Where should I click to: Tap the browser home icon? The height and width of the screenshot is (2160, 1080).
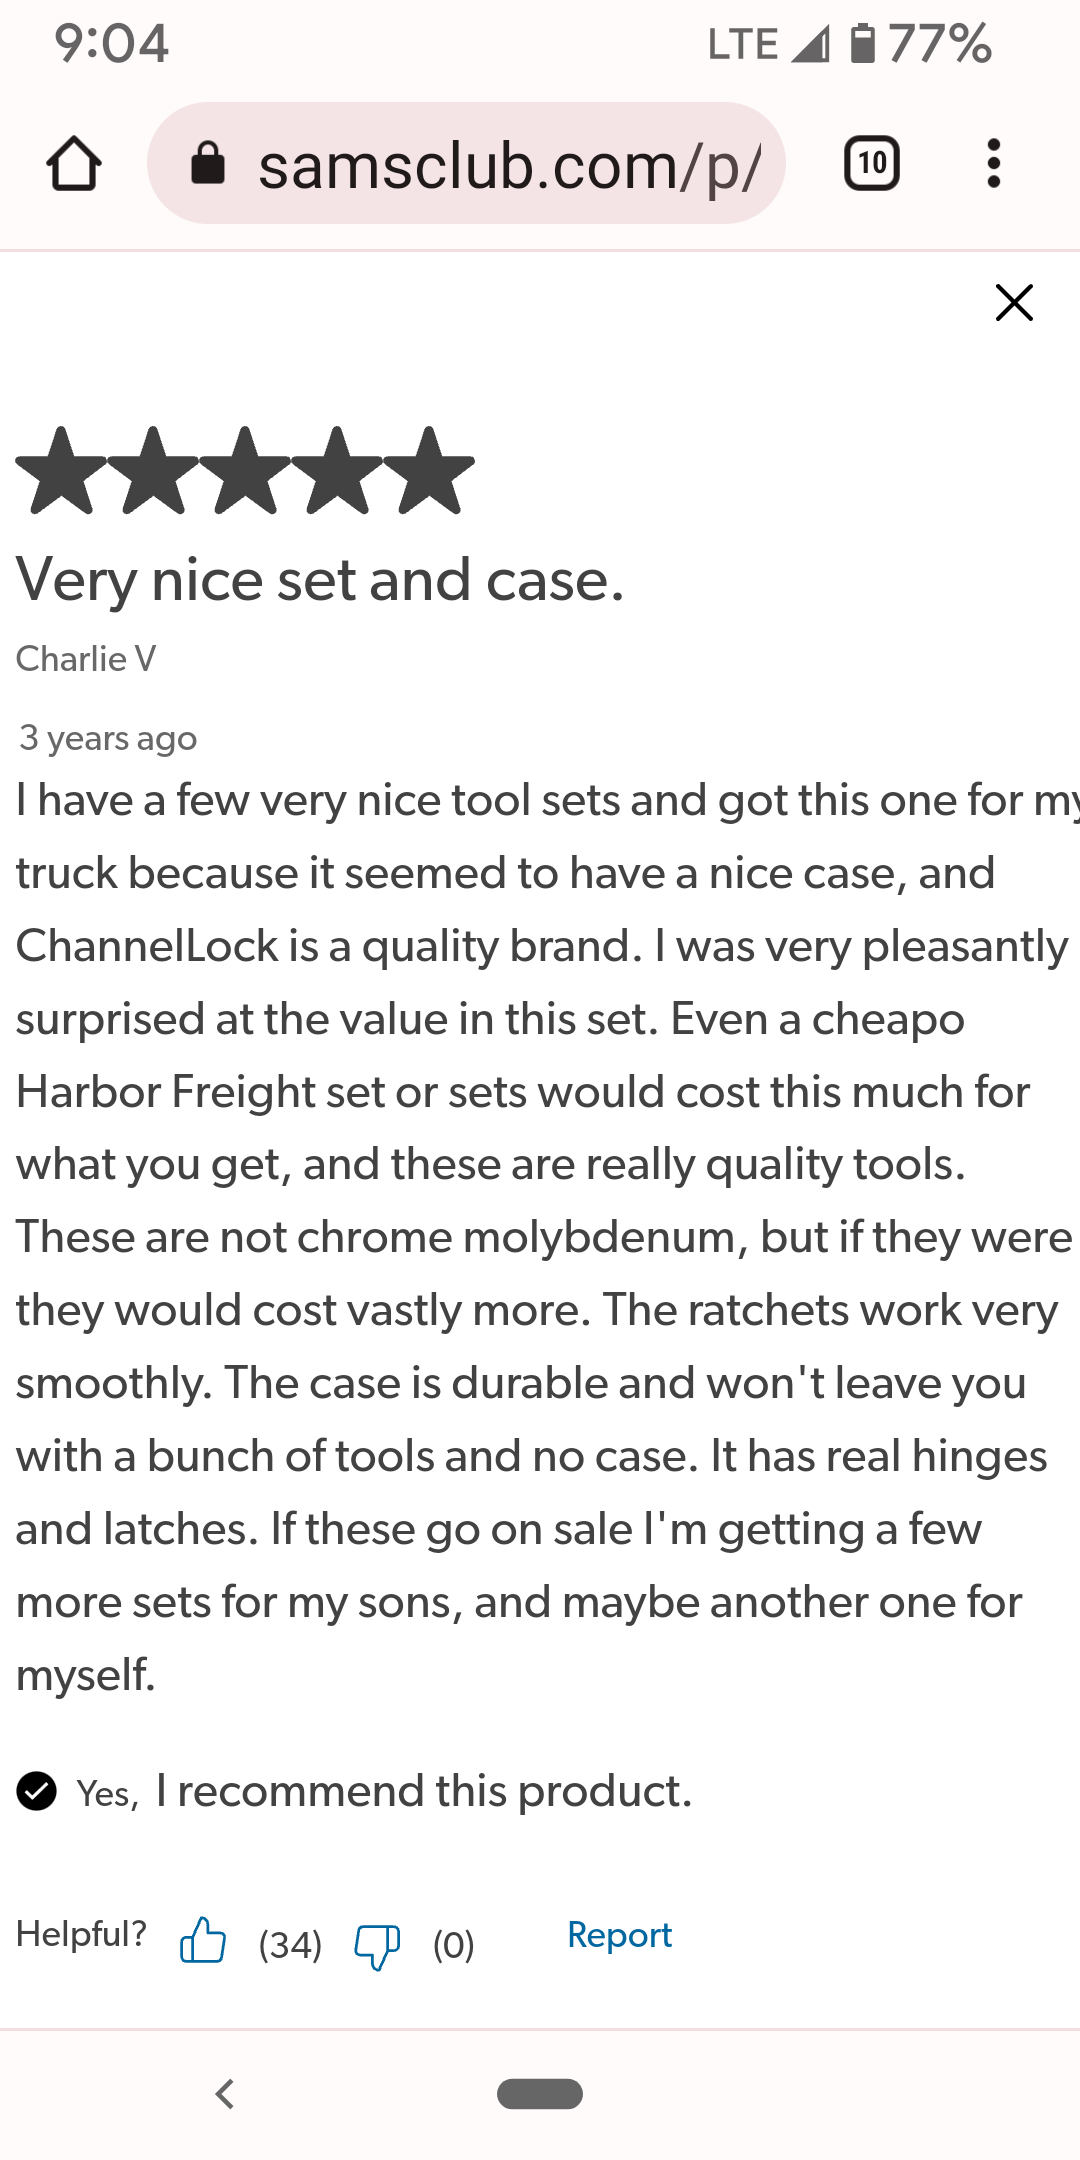(74, 164)
